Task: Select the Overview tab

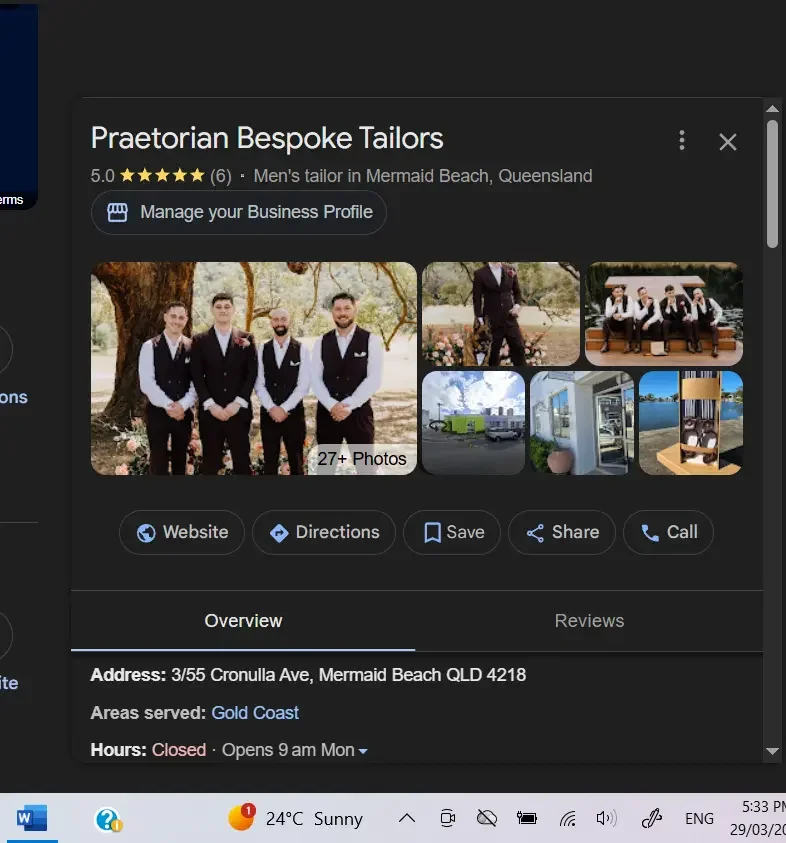Action: [243, 621]
